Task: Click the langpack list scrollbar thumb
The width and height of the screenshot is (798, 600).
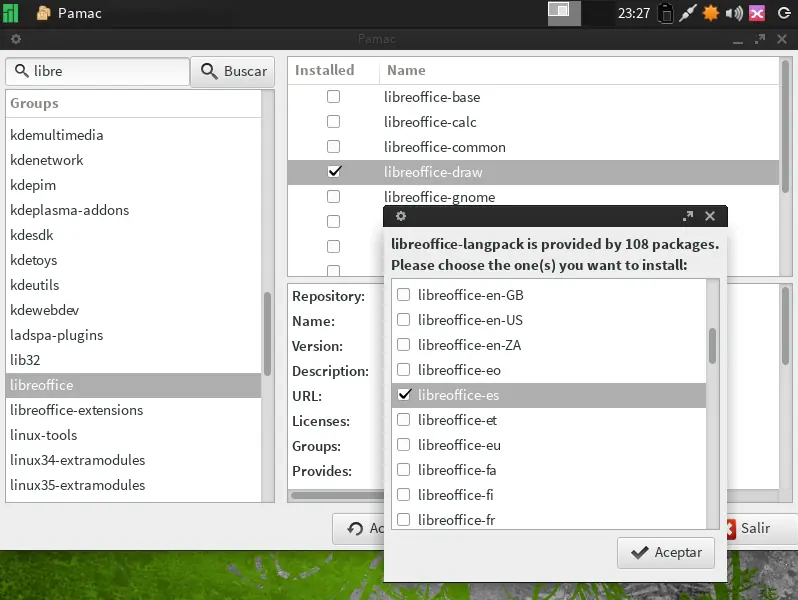Action: click(712, 346)
